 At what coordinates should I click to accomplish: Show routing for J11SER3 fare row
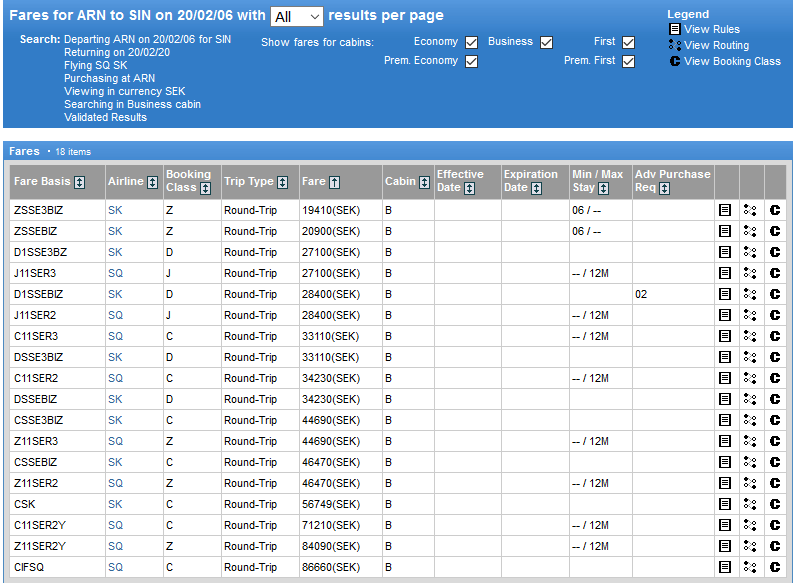pyautogui.click(x=750, y=273)
